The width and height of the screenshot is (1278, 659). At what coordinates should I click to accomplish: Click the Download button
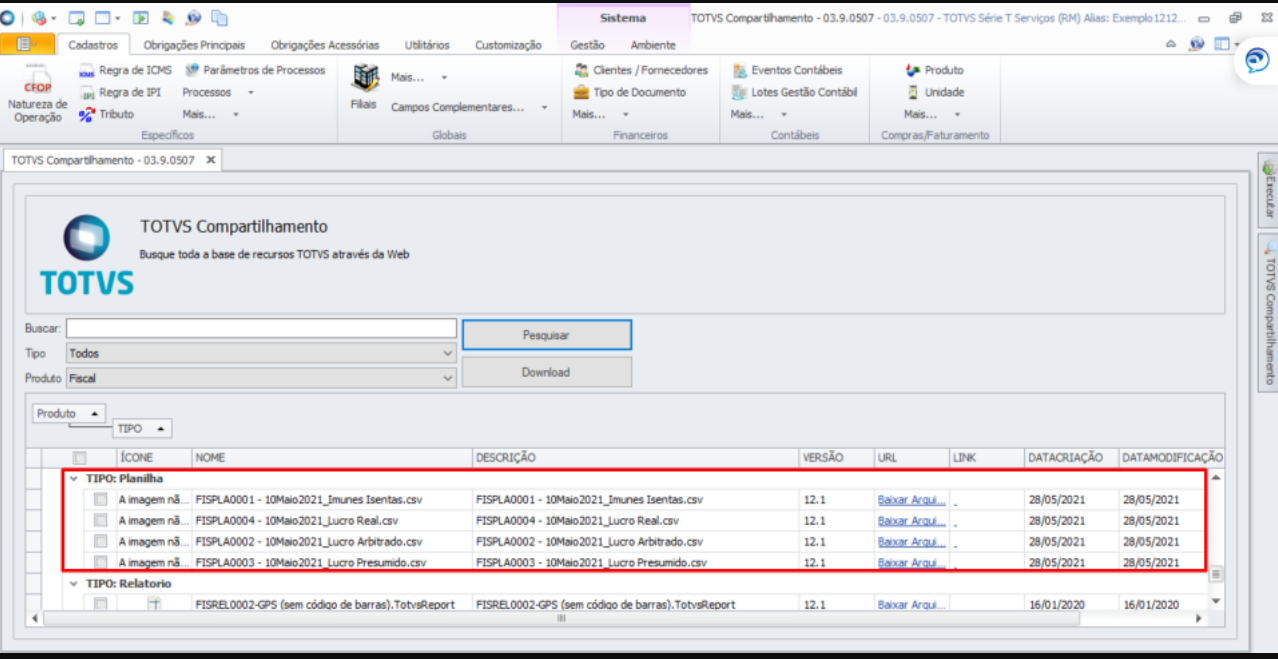546,372
